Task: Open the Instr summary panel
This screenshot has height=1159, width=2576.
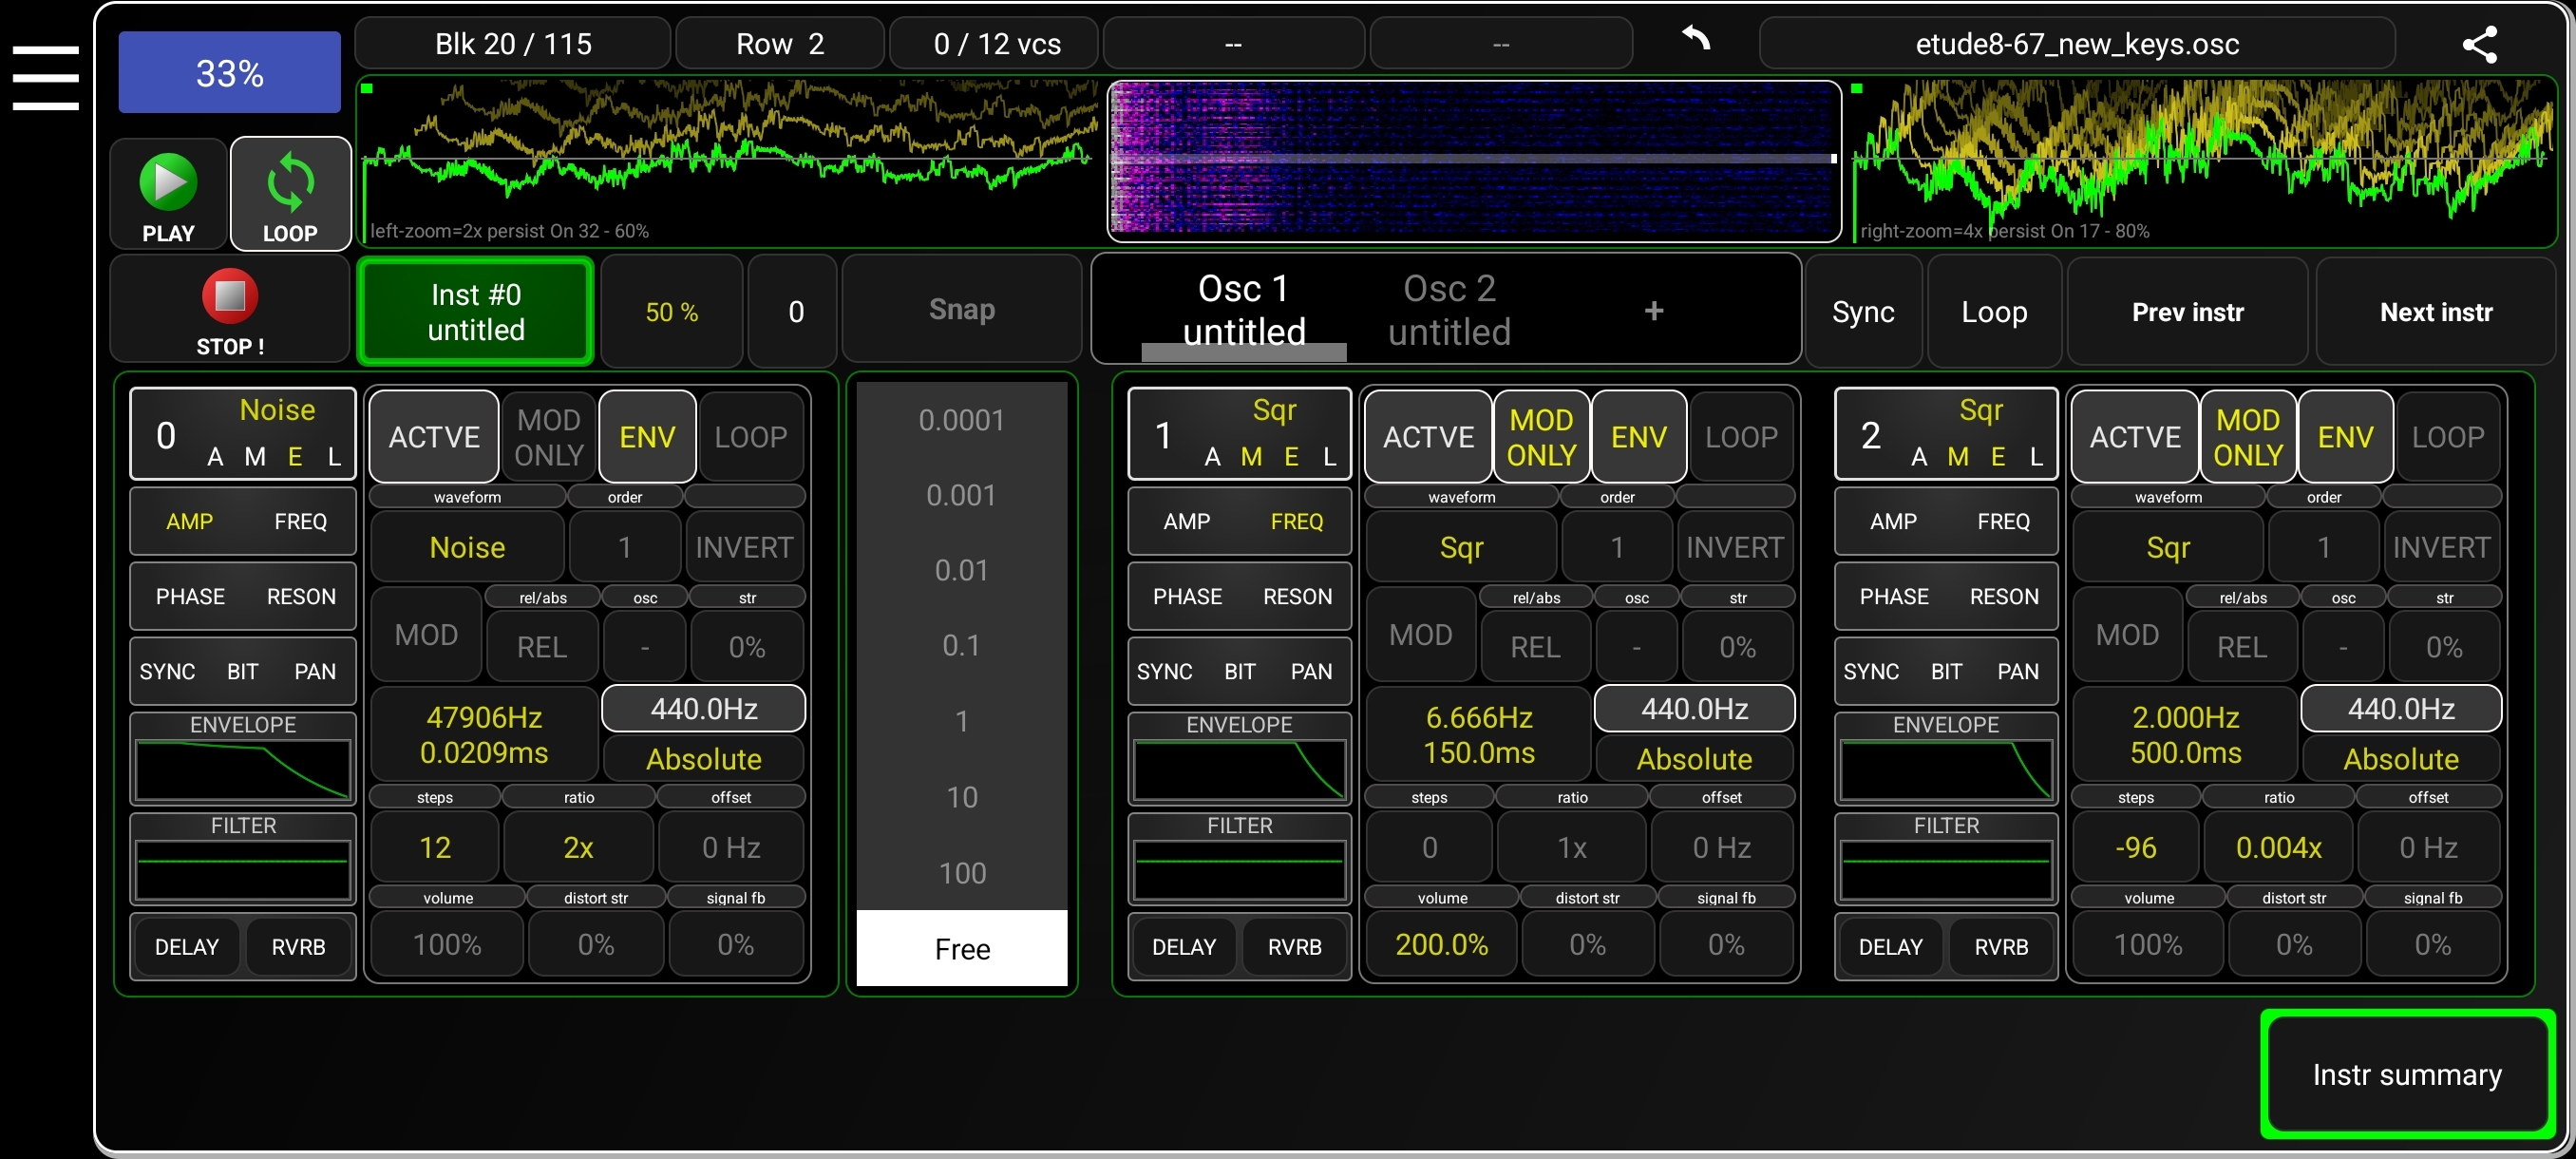Action: [2406, 1074]
